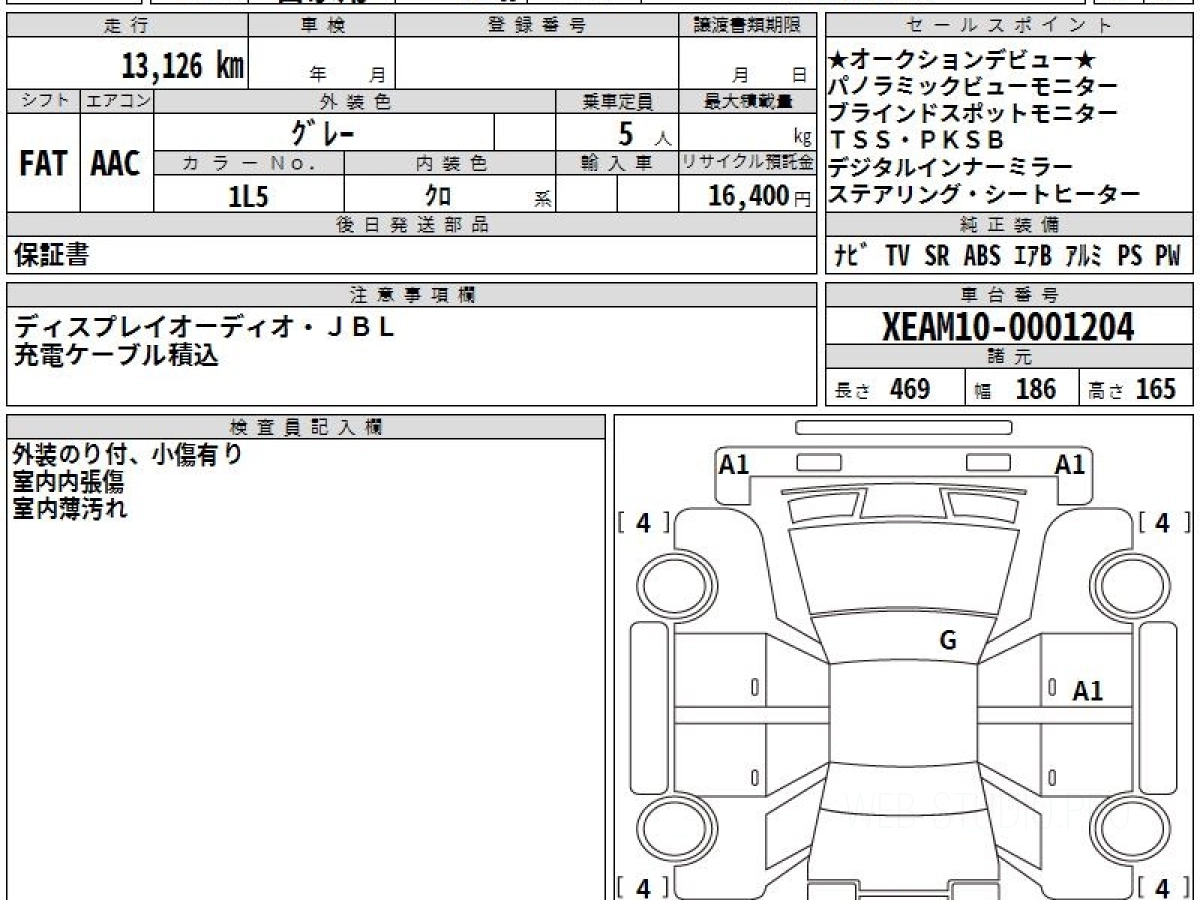This screenshot has width=1200, height=900.
Task: Click the A1 mark at bumper's right corner
Action: click(1070, 464)
